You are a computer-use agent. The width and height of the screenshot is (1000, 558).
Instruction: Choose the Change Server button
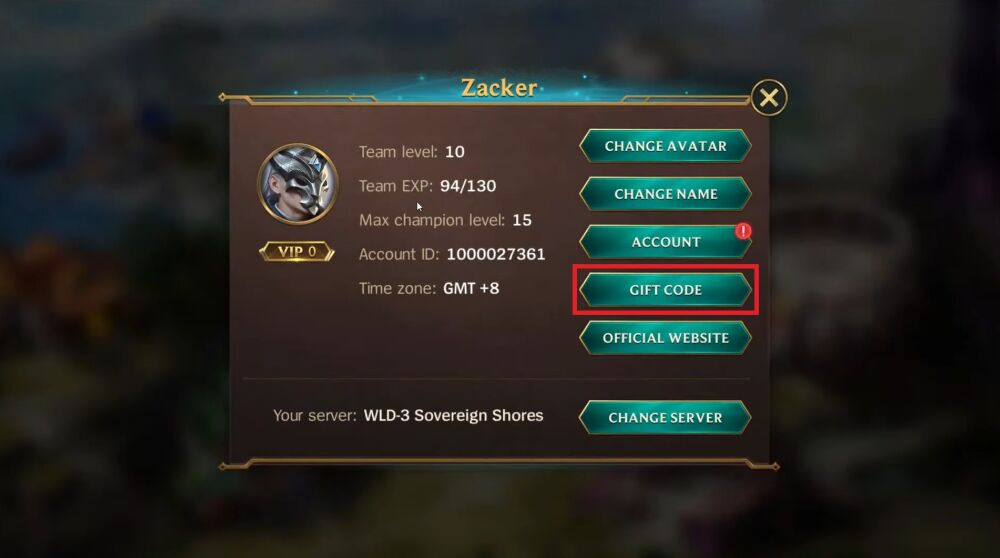coord(665,418)
